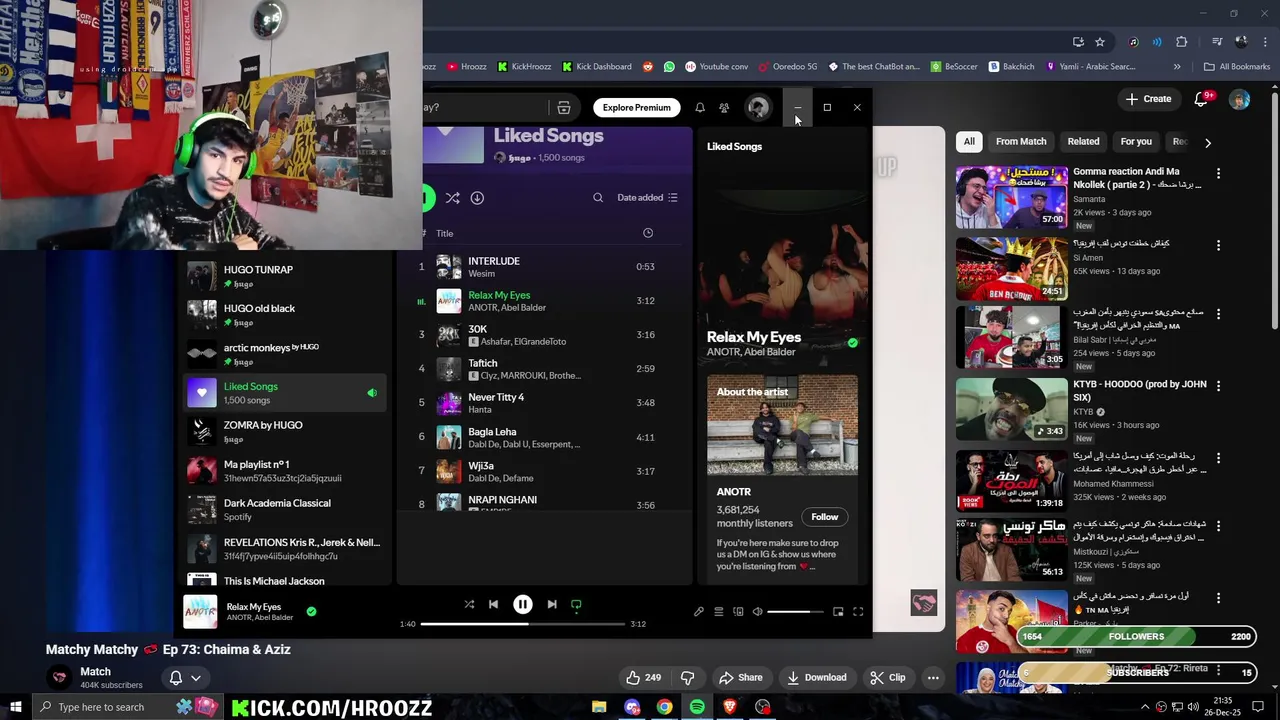Open channel notification preference dropdown
Screen dimensions: 1280x720
[185, 678]
